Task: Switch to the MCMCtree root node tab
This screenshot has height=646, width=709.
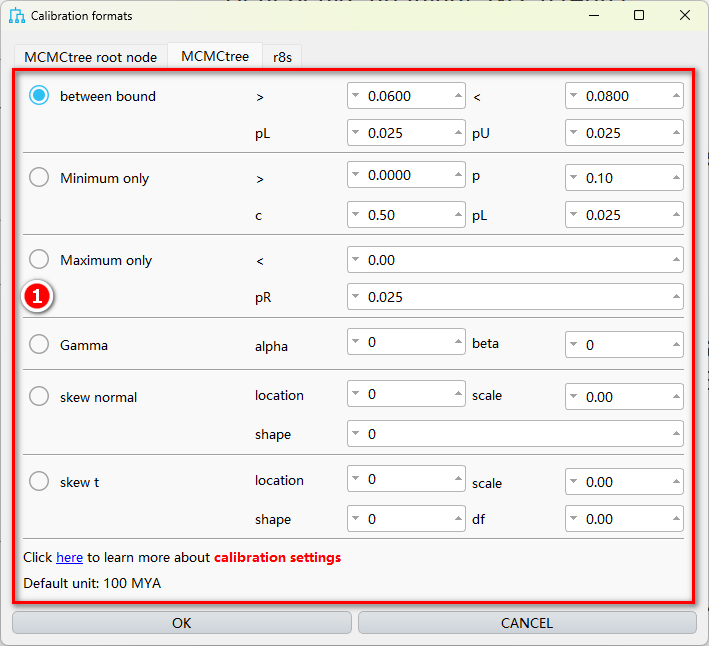Action: [x=90, y=57]
